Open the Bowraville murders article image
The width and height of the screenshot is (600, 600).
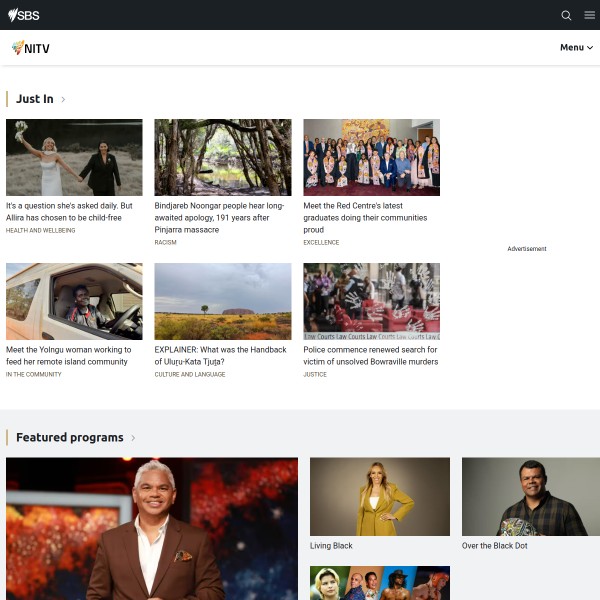371,301
